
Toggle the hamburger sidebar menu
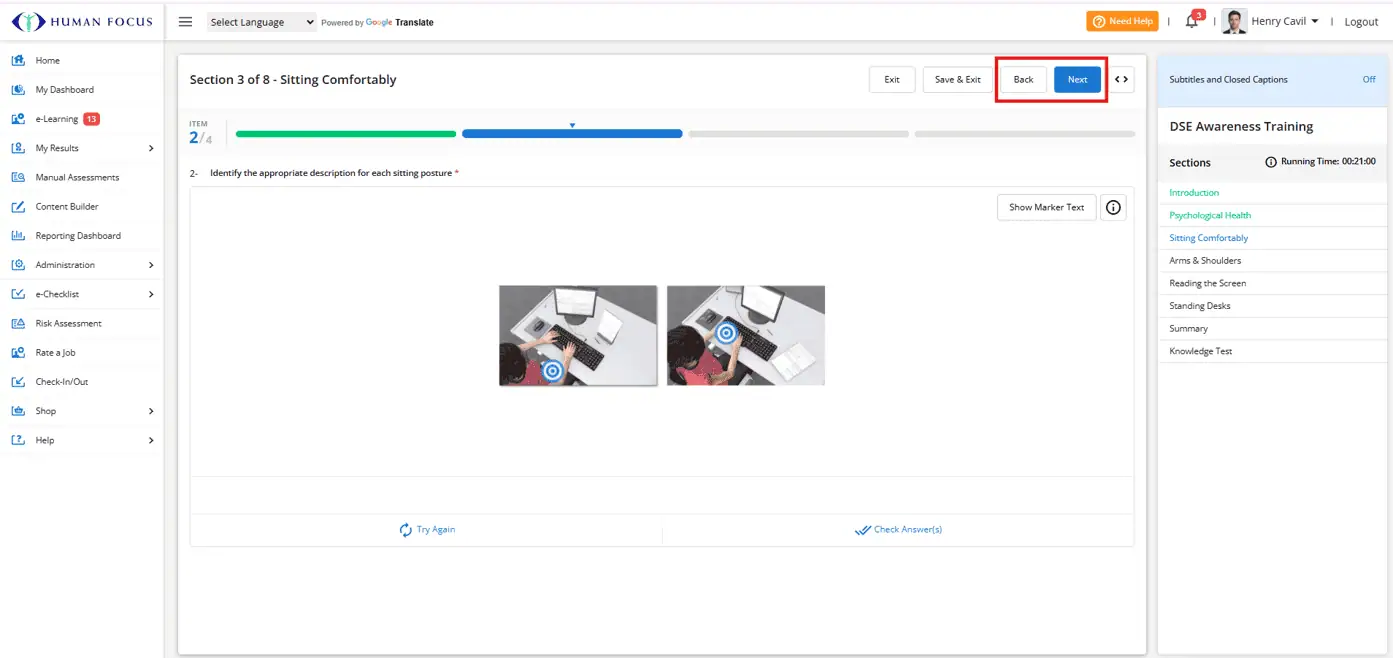185,22
